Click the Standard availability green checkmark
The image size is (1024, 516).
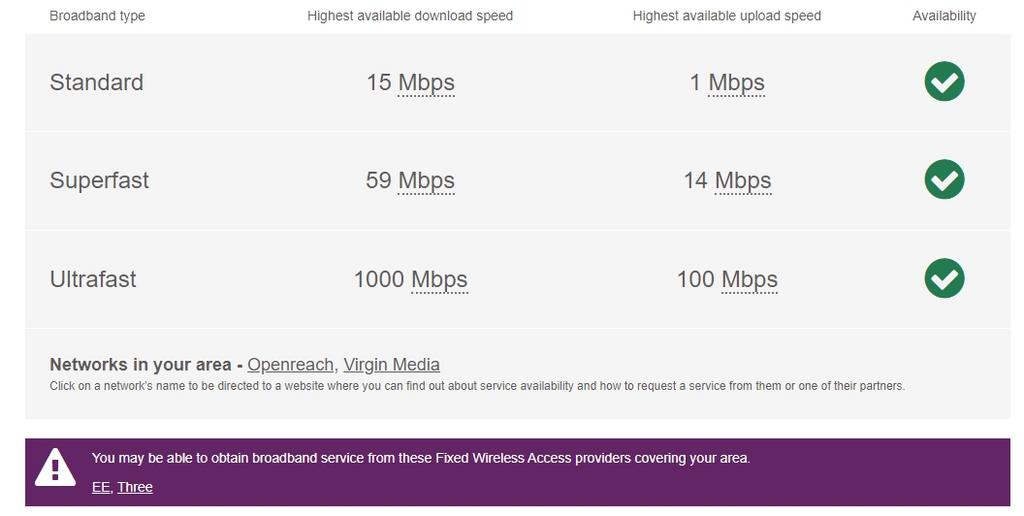point(944,82)
